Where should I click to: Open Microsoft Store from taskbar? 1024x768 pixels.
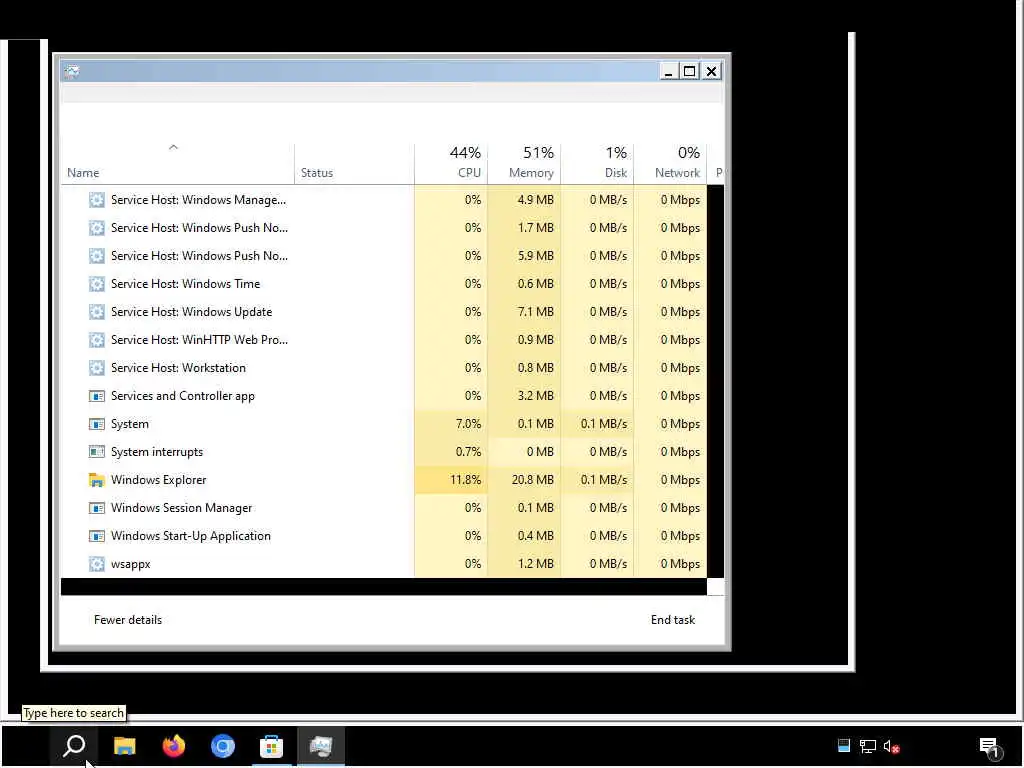pyautogui.click(x=271, y=746)
